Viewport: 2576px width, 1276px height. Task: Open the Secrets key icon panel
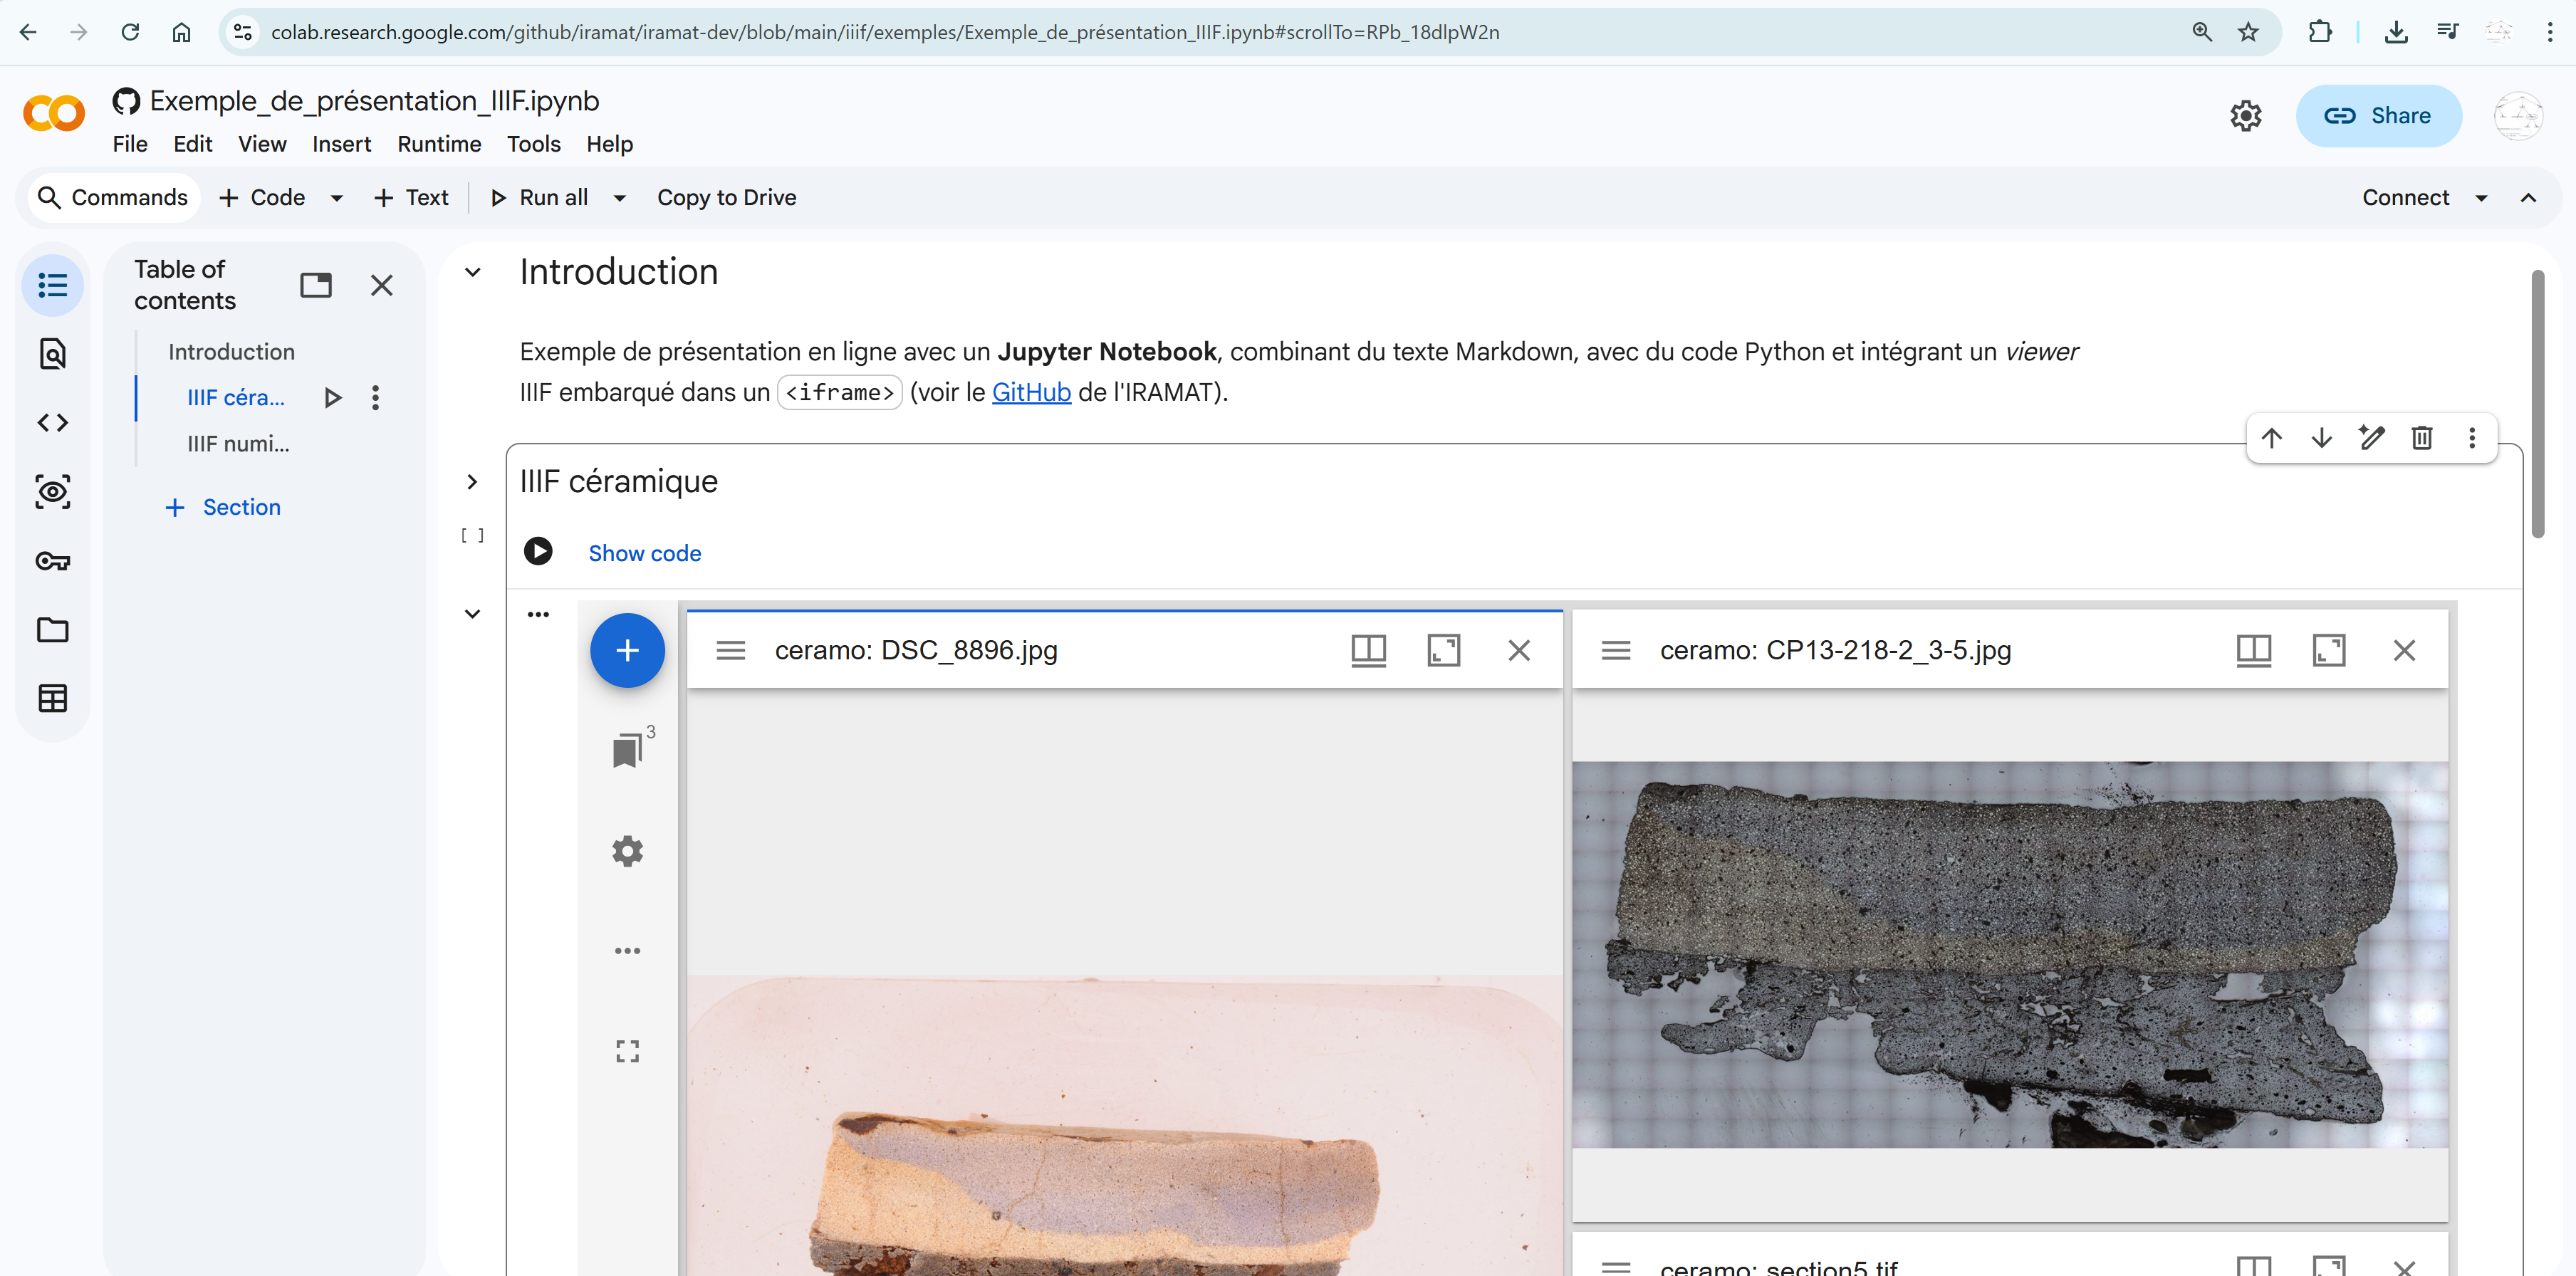click(52, 561)
